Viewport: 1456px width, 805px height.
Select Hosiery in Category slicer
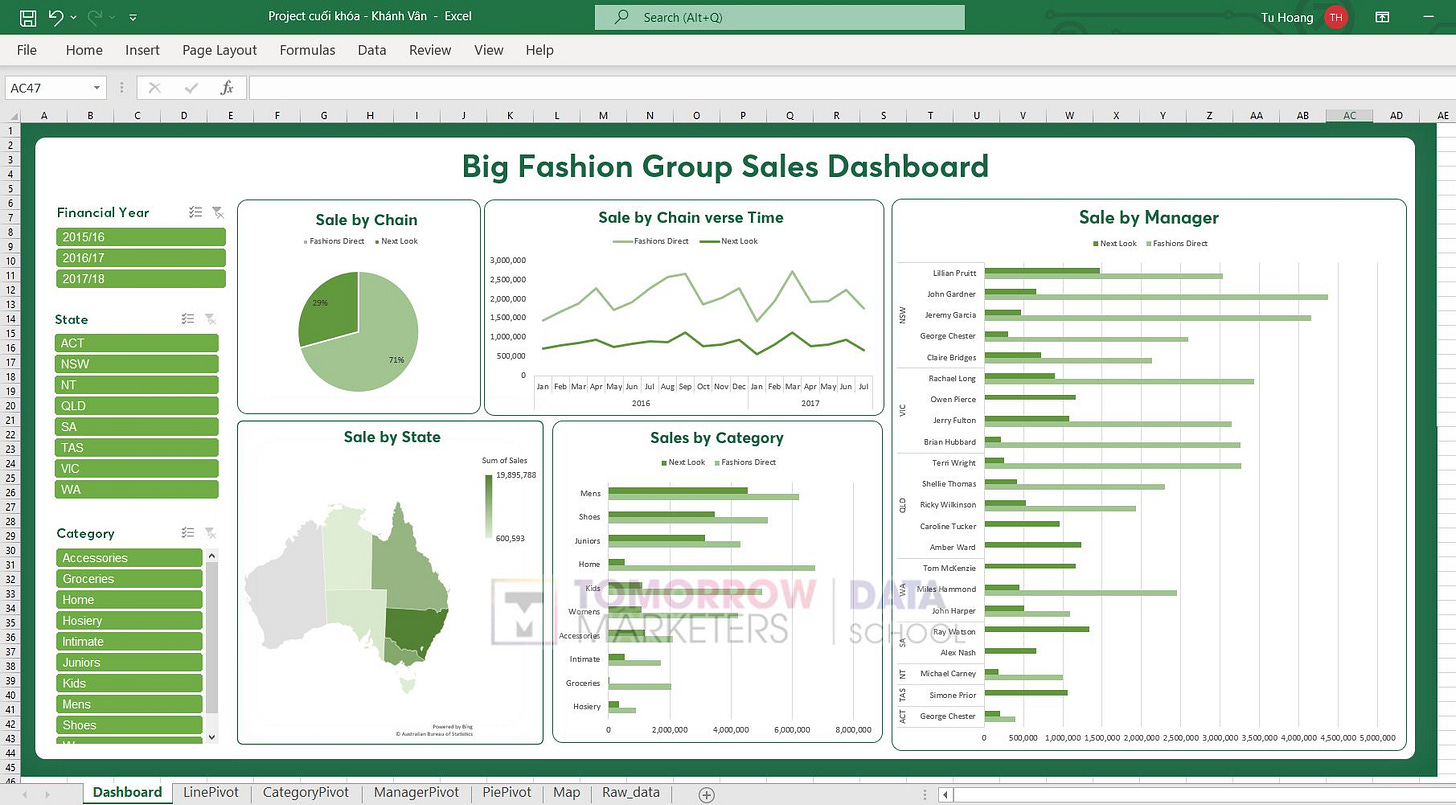(x=130, y=621)
